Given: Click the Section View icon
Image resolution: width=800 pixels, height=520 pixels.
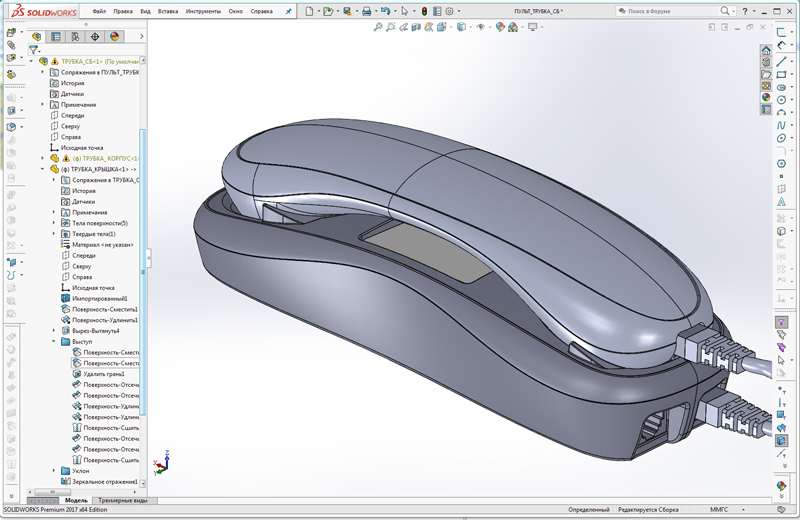Looking at the screenshot, I should tap(416, 27).
